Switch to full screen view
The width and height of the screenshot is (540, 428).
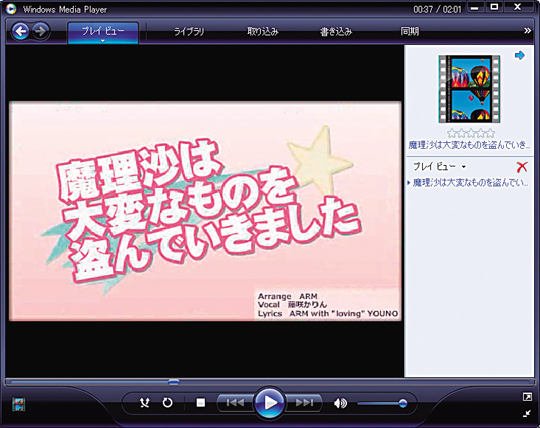pos(527,397)
